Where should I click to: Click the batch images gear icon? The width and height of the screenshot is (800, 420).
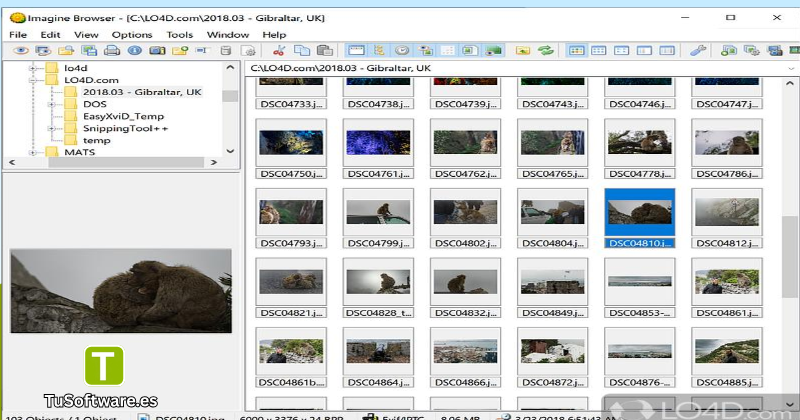(752, 51)
